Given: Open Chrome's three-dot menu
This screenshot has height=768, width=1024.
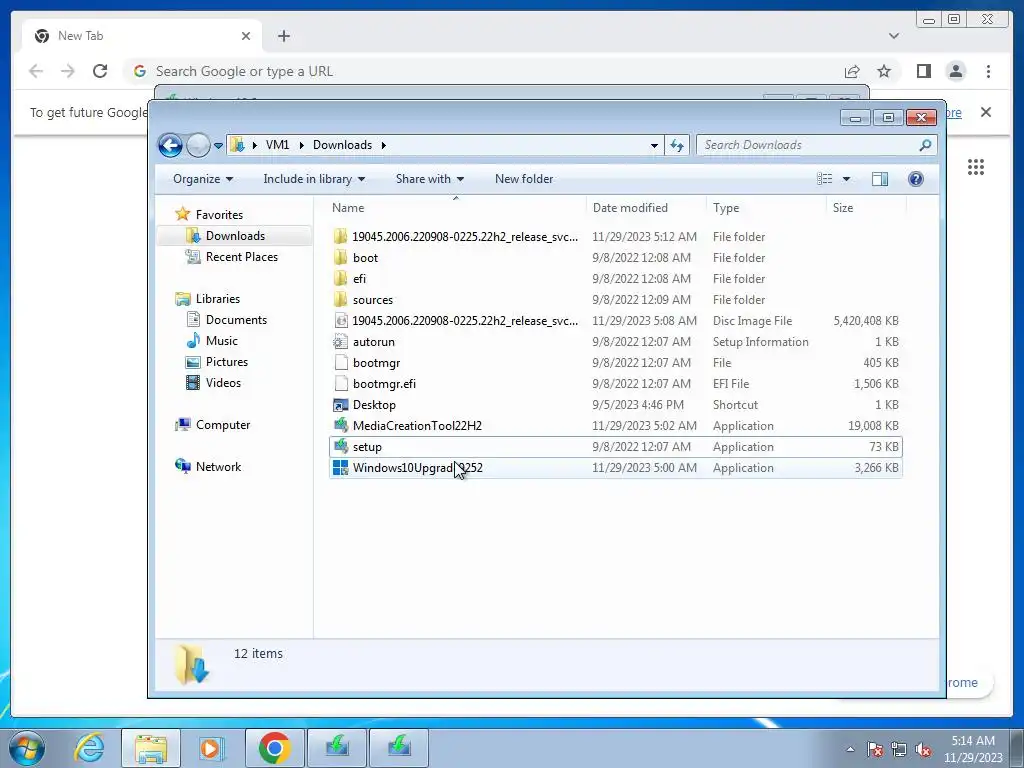Looking at the screenshot, I should [x=988, y=71].
